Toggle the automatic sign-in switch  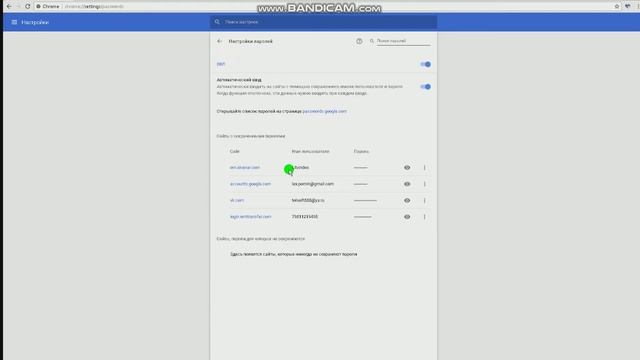(425, 87)
